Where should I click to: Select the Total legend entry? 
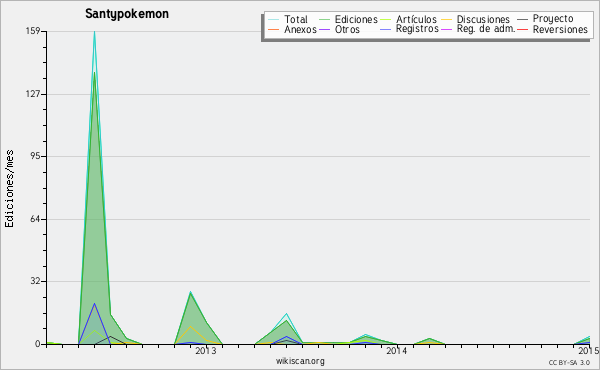pos(296,19)
